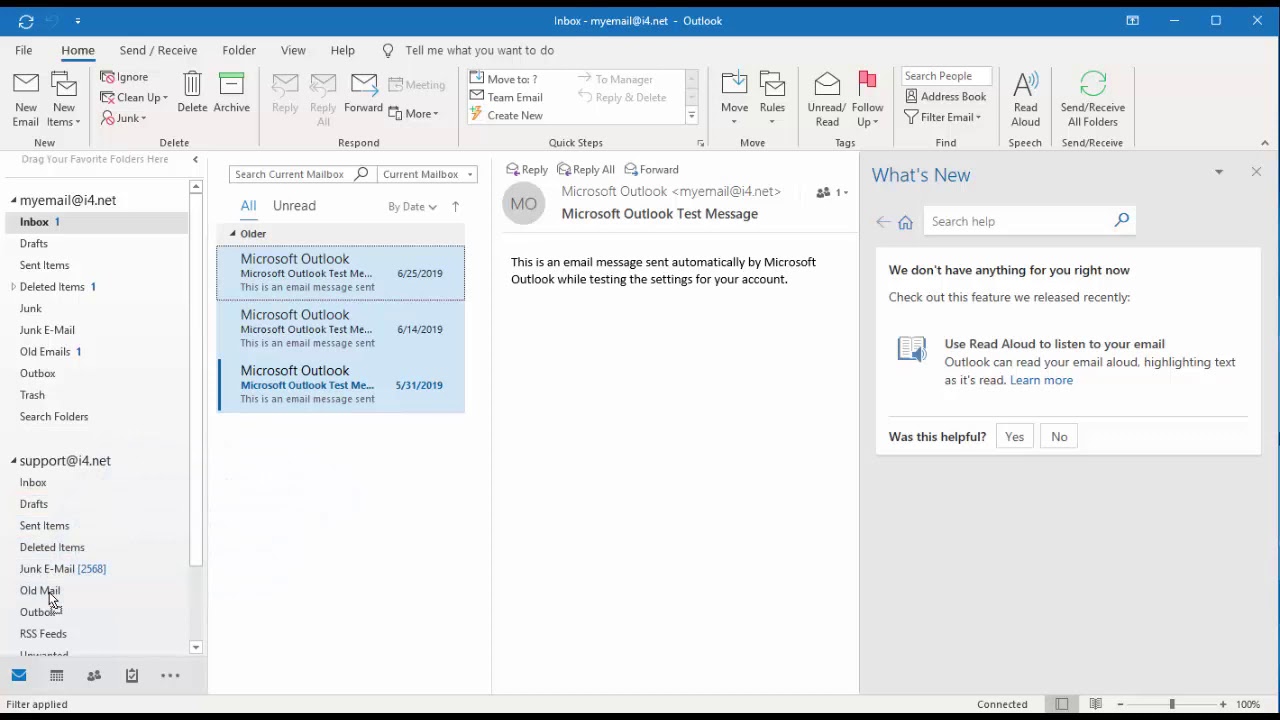Viewport: 1280px width, 720px height.
Task: Open the Rules menu
Action: coord(772,99)
